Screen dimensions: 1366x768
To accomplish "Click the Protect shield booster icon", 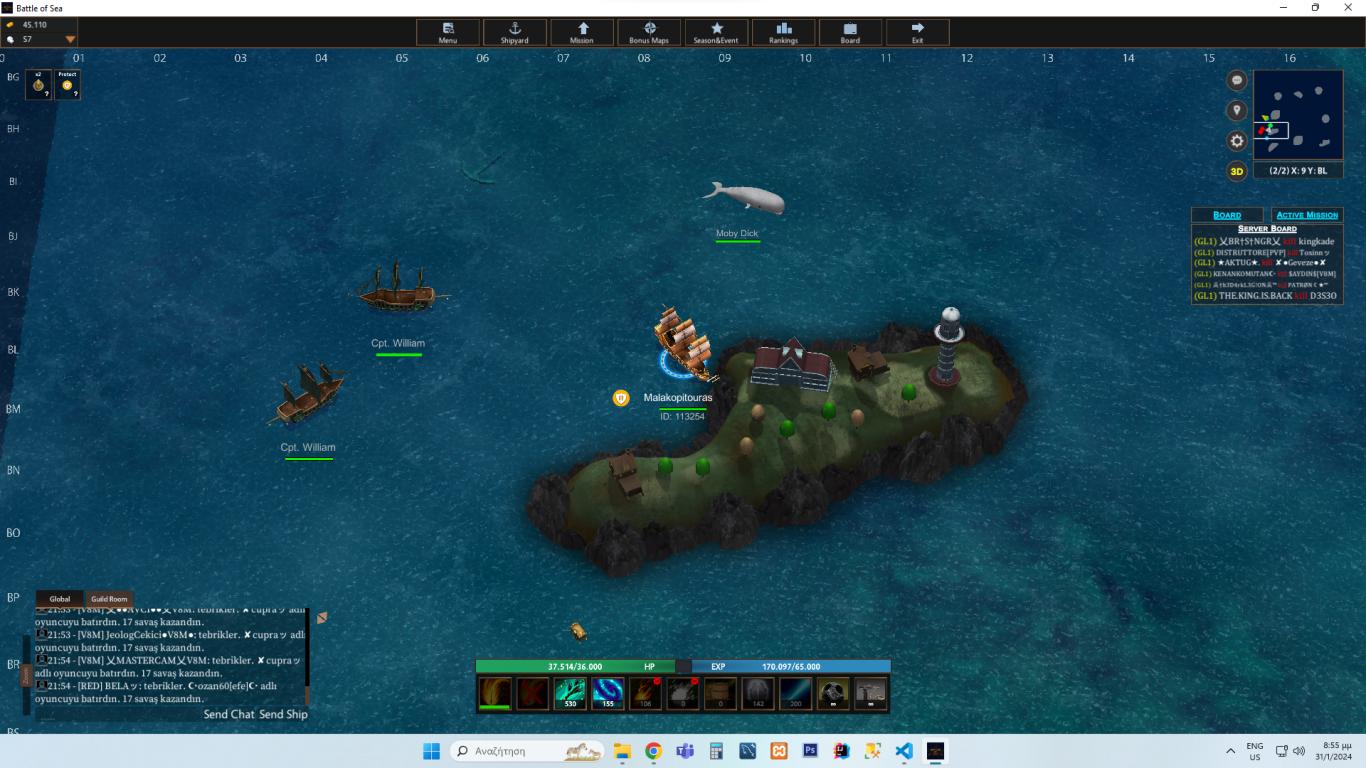I will click(x=67, y=85).
